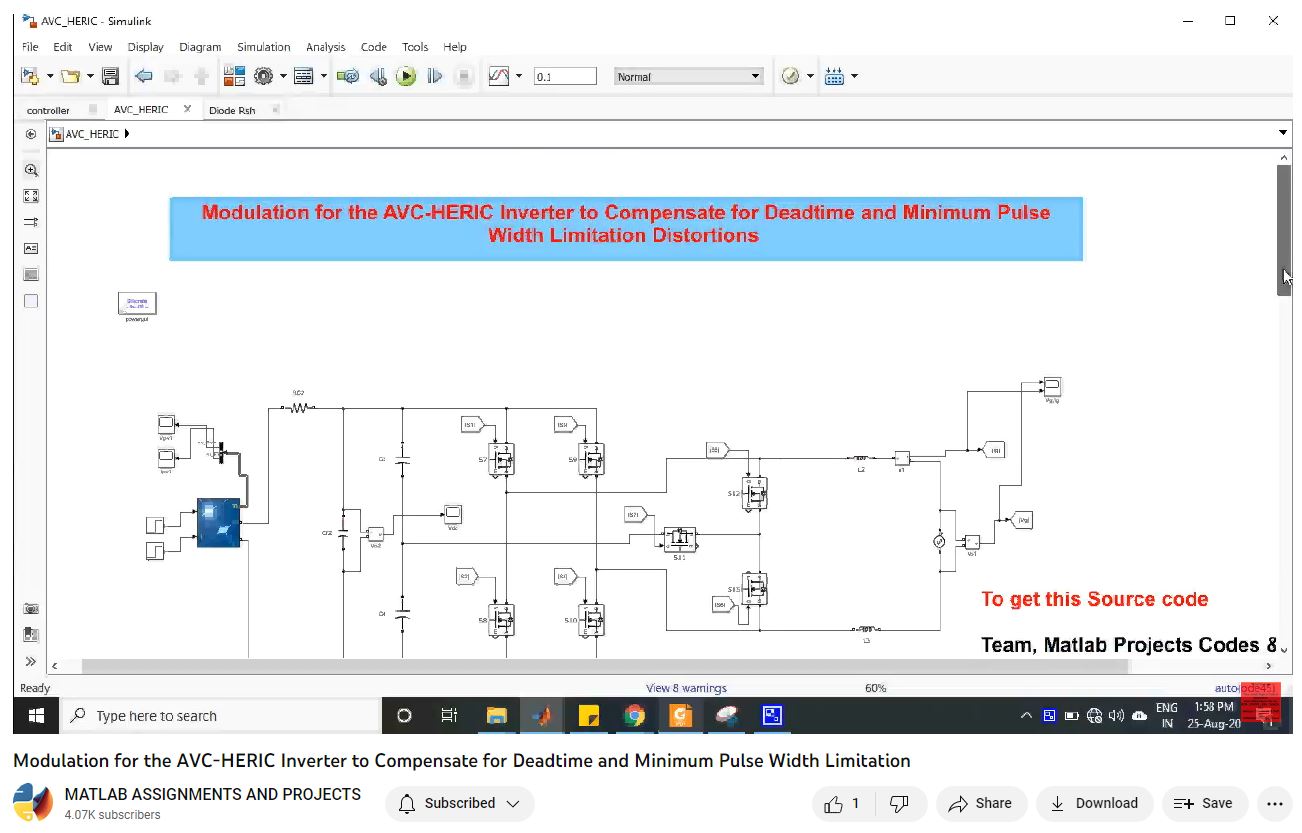Expand the Open model dropdown arrow

[x=90, y=76]
